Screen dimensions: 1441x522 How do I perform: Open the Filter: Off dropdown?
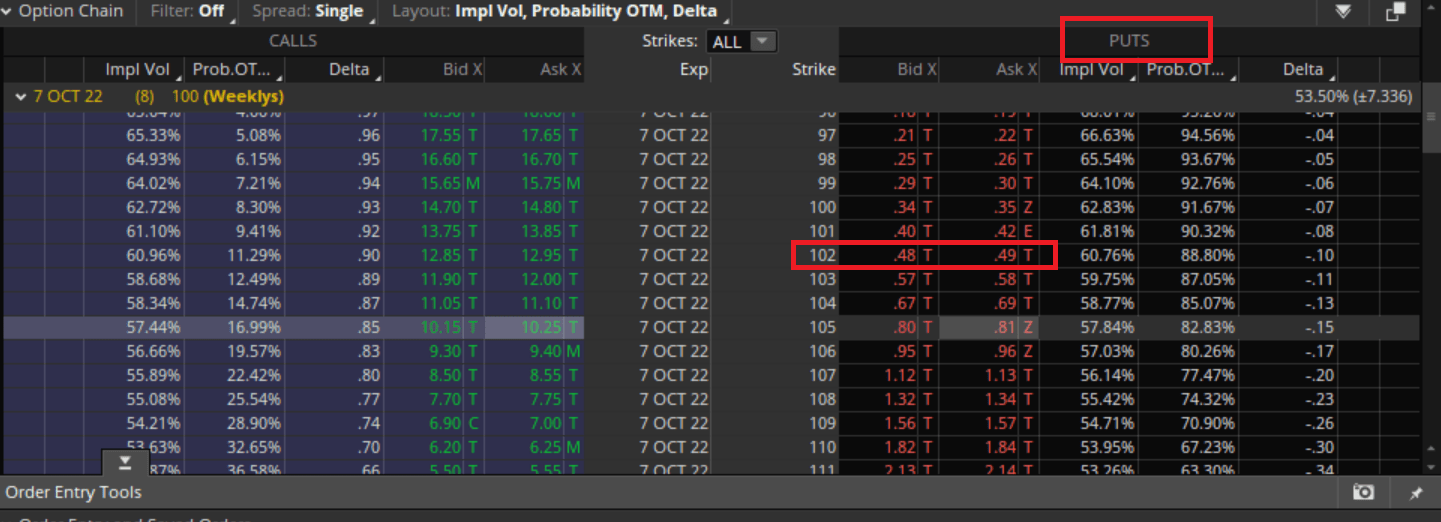click(x=193, y=12)
